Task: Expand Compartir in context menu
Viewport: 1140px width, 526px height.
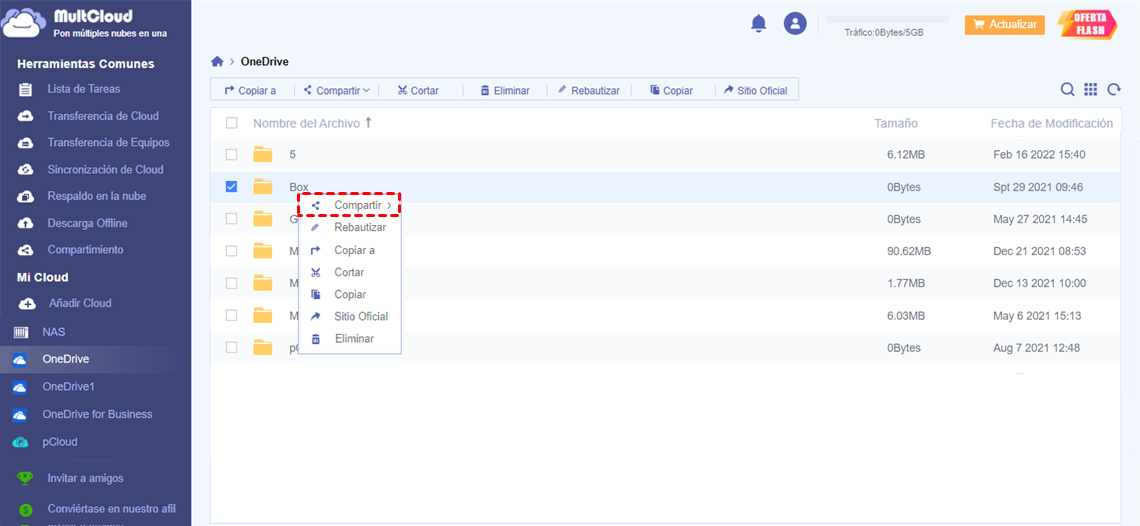Action: pos(350,206)
